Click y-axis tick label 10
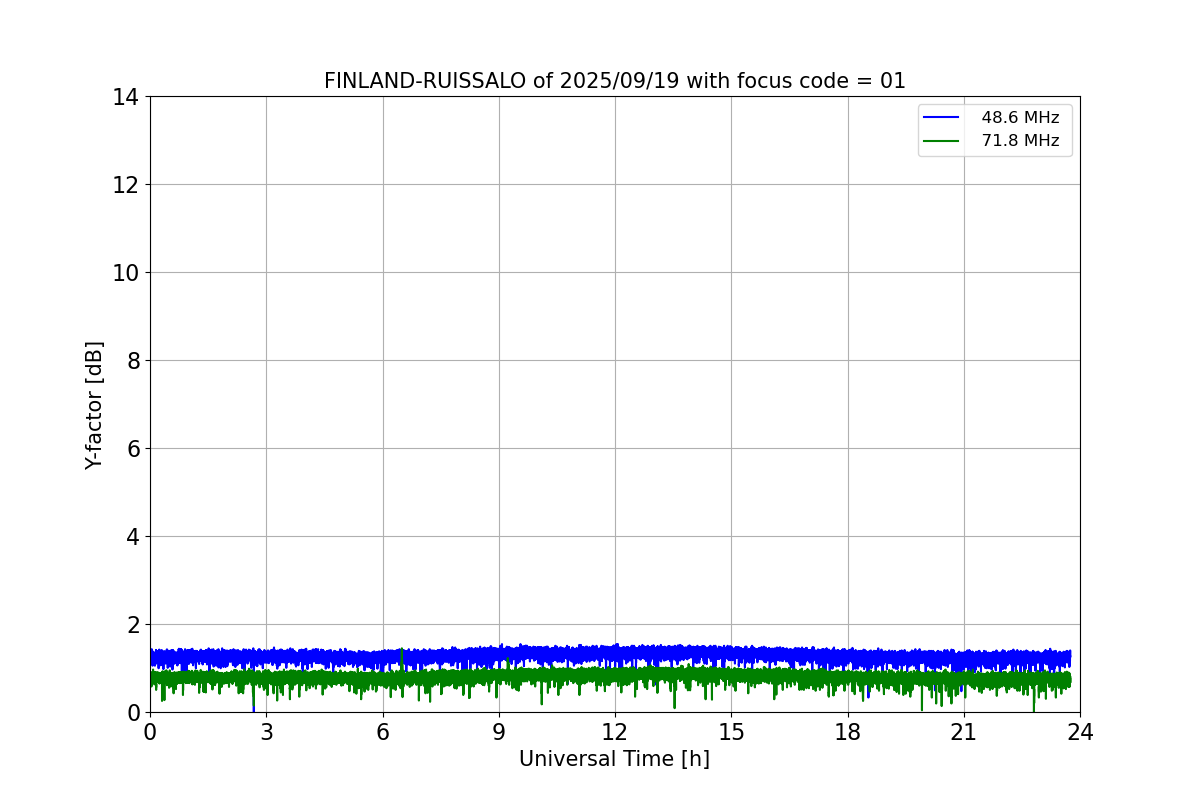The image size is (1200, 800). point(126,273)
